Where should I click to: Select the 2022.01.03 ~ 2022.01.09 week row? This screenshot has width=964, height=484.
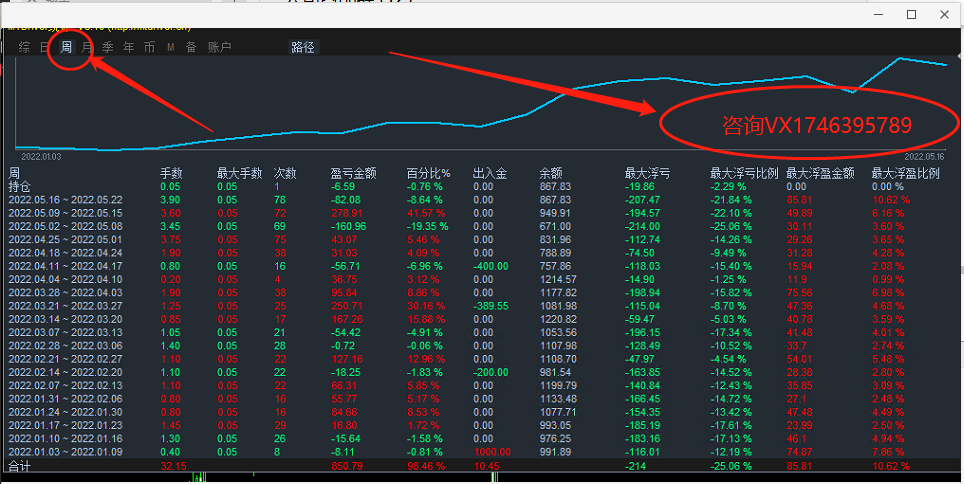[x=65, y=452]
